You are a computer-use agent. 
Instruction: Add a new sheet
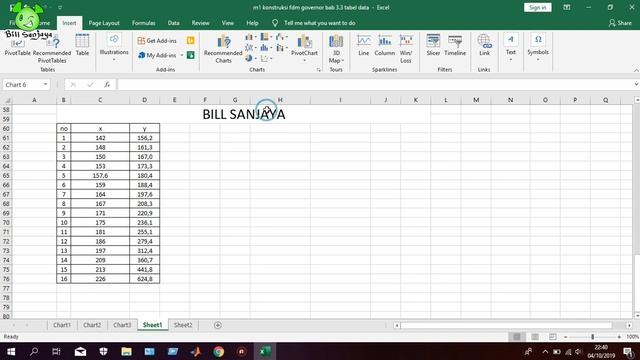pyautogui.click(x=218, y=325)
